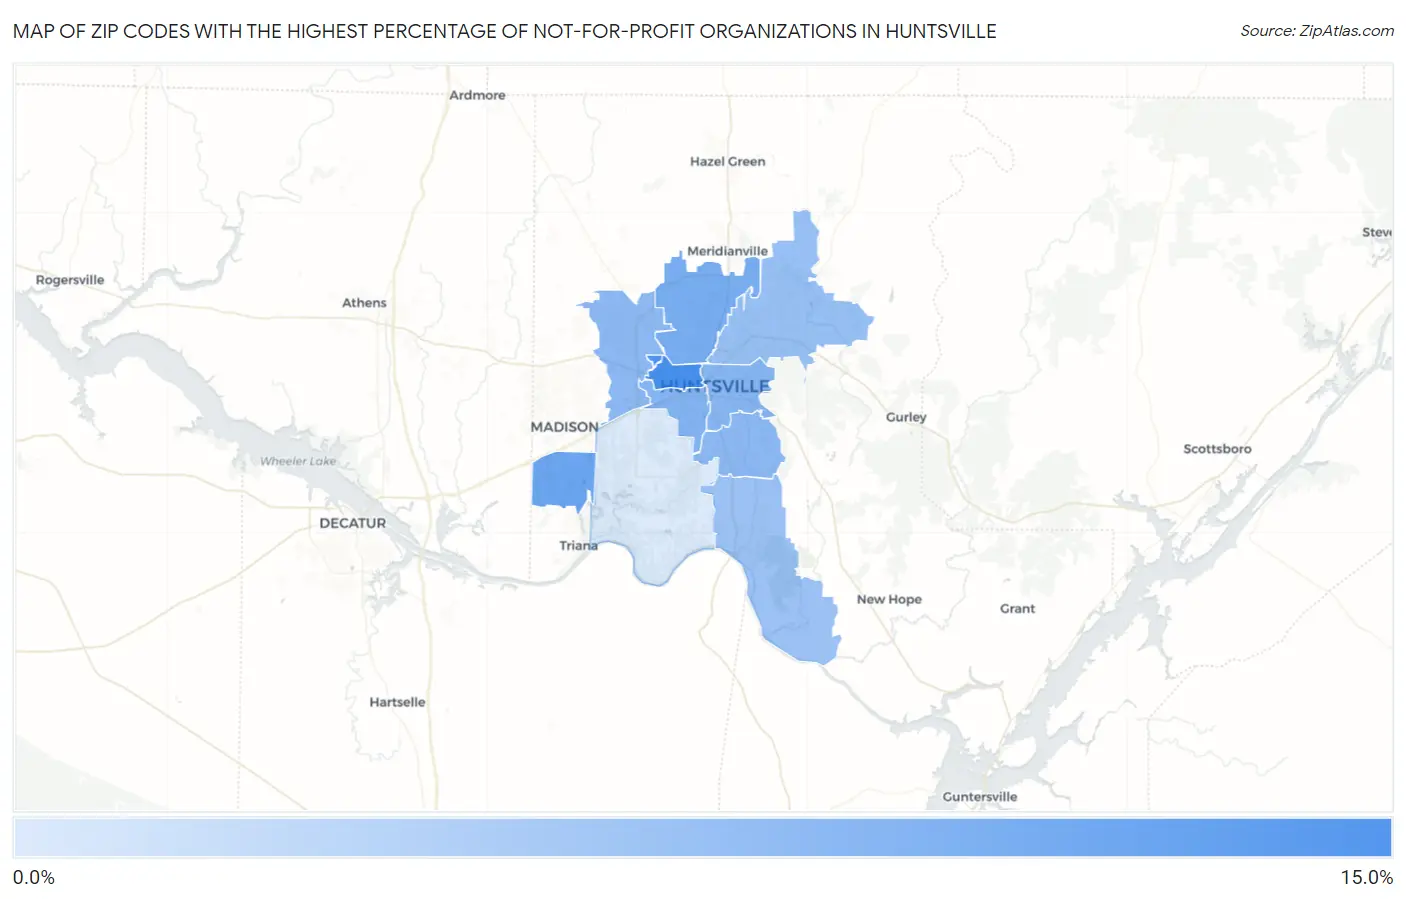Viewport: 1406px width, 899px height.
Task: Click the Hartselle city label
Action: 397,702
